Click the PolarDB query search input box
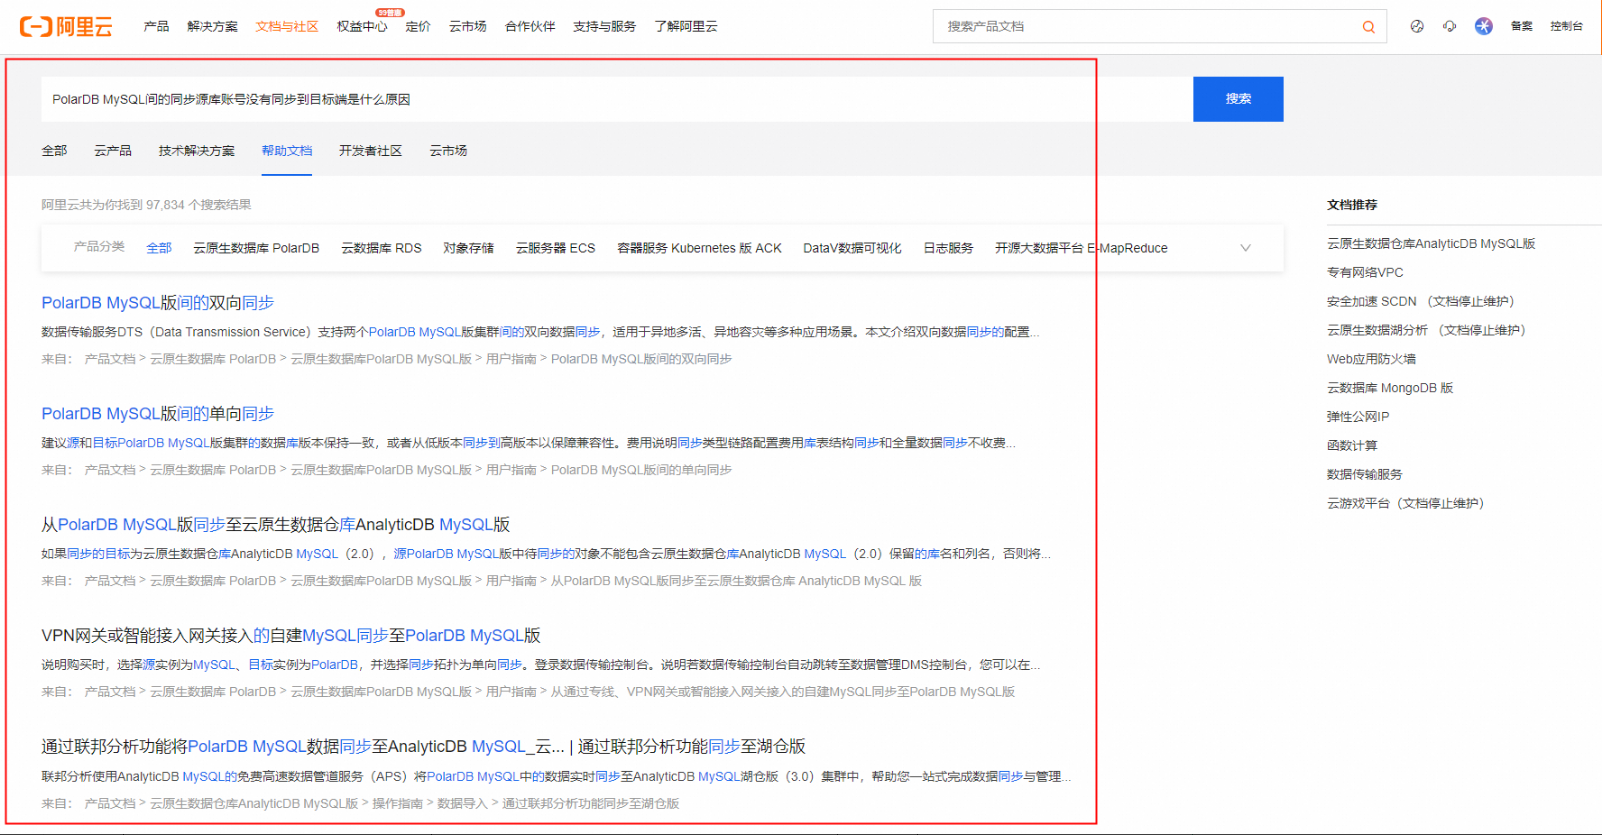Screen dimensions: 1602x835 pyautogui.click(x=617, y=99)
